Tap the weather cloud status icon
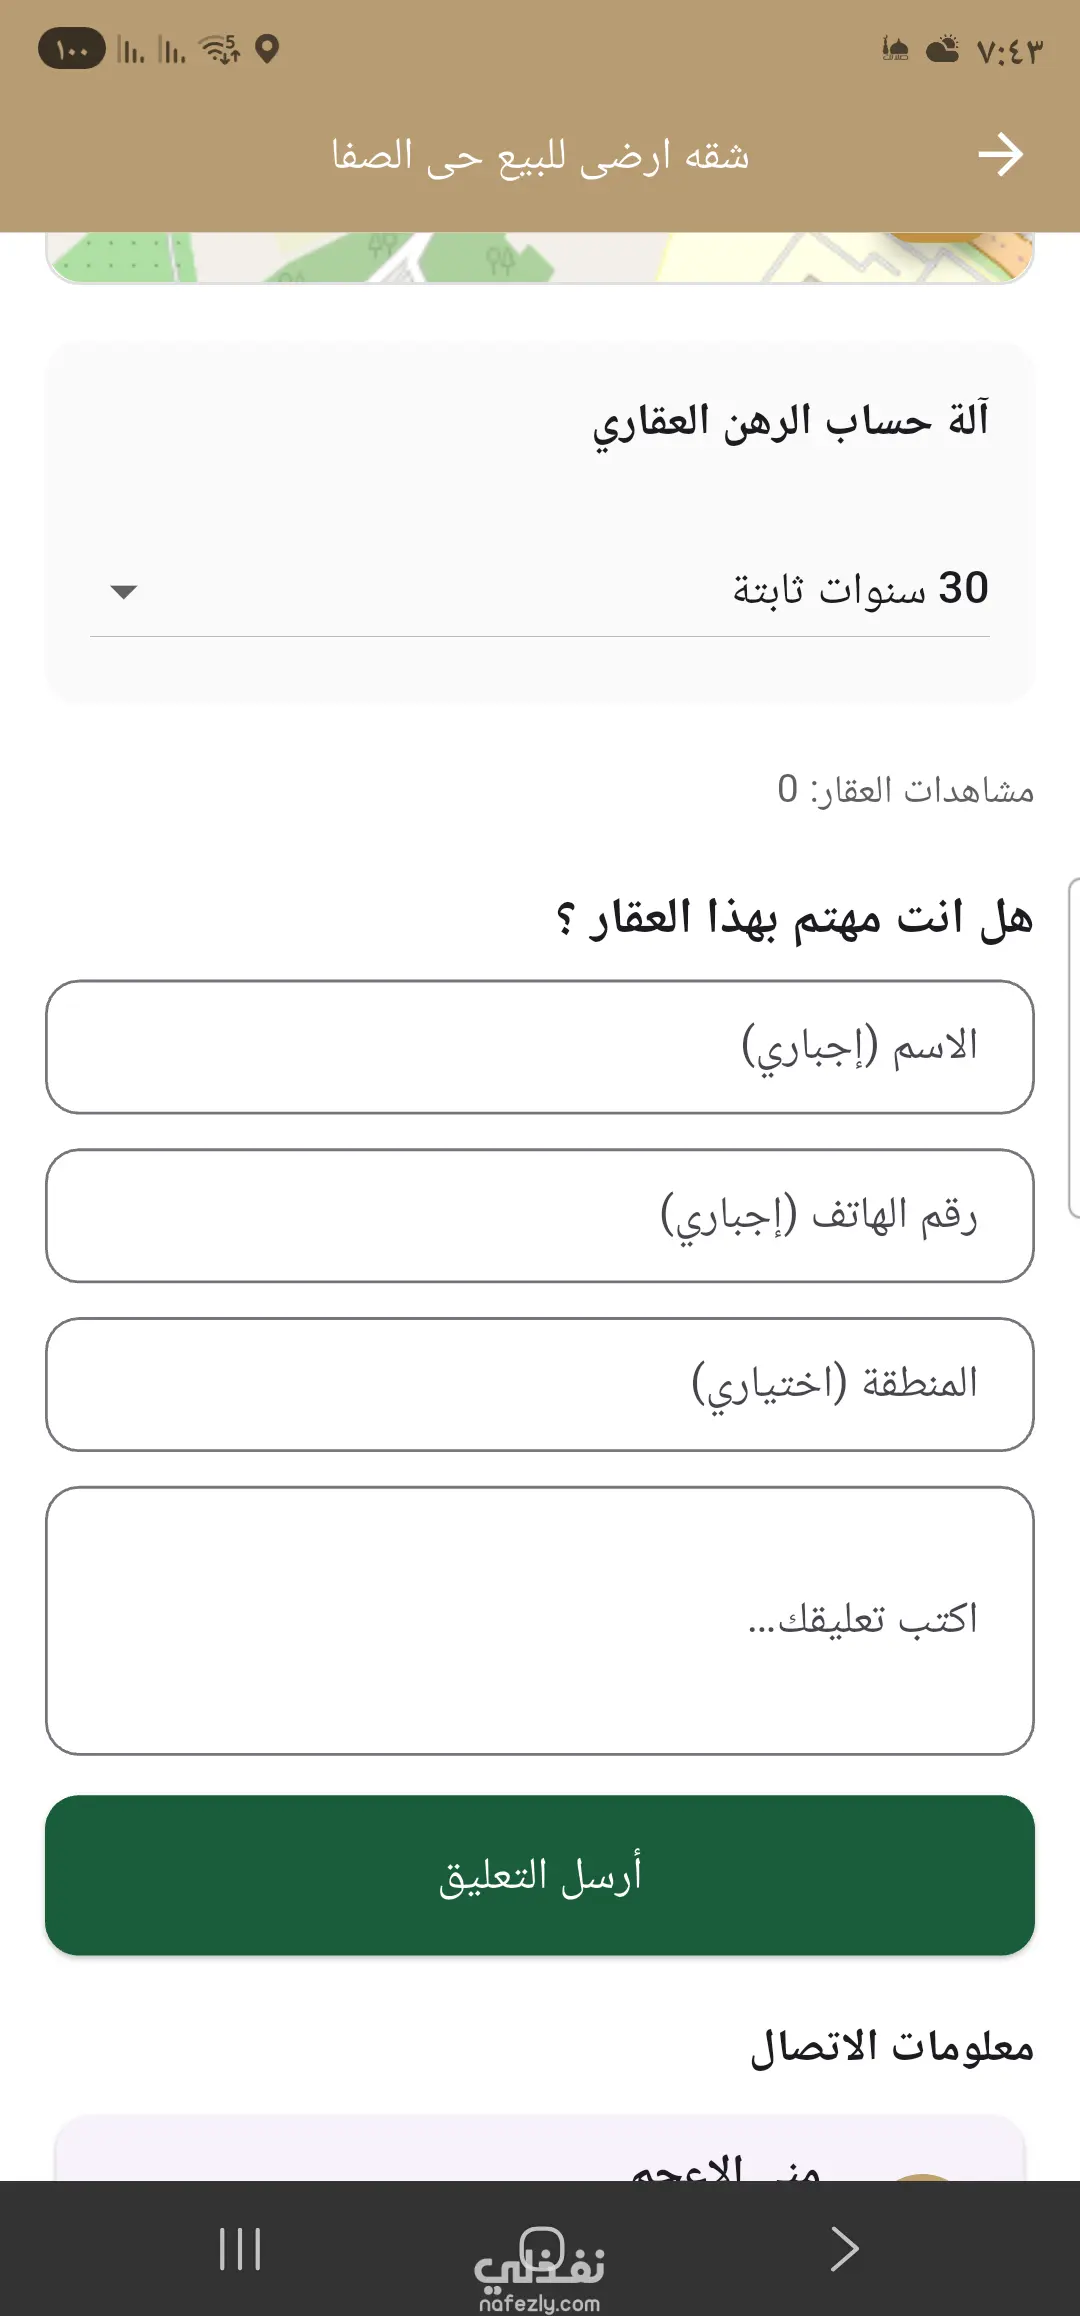Screen dimensions: 1080x2316 tap(942, 48)
